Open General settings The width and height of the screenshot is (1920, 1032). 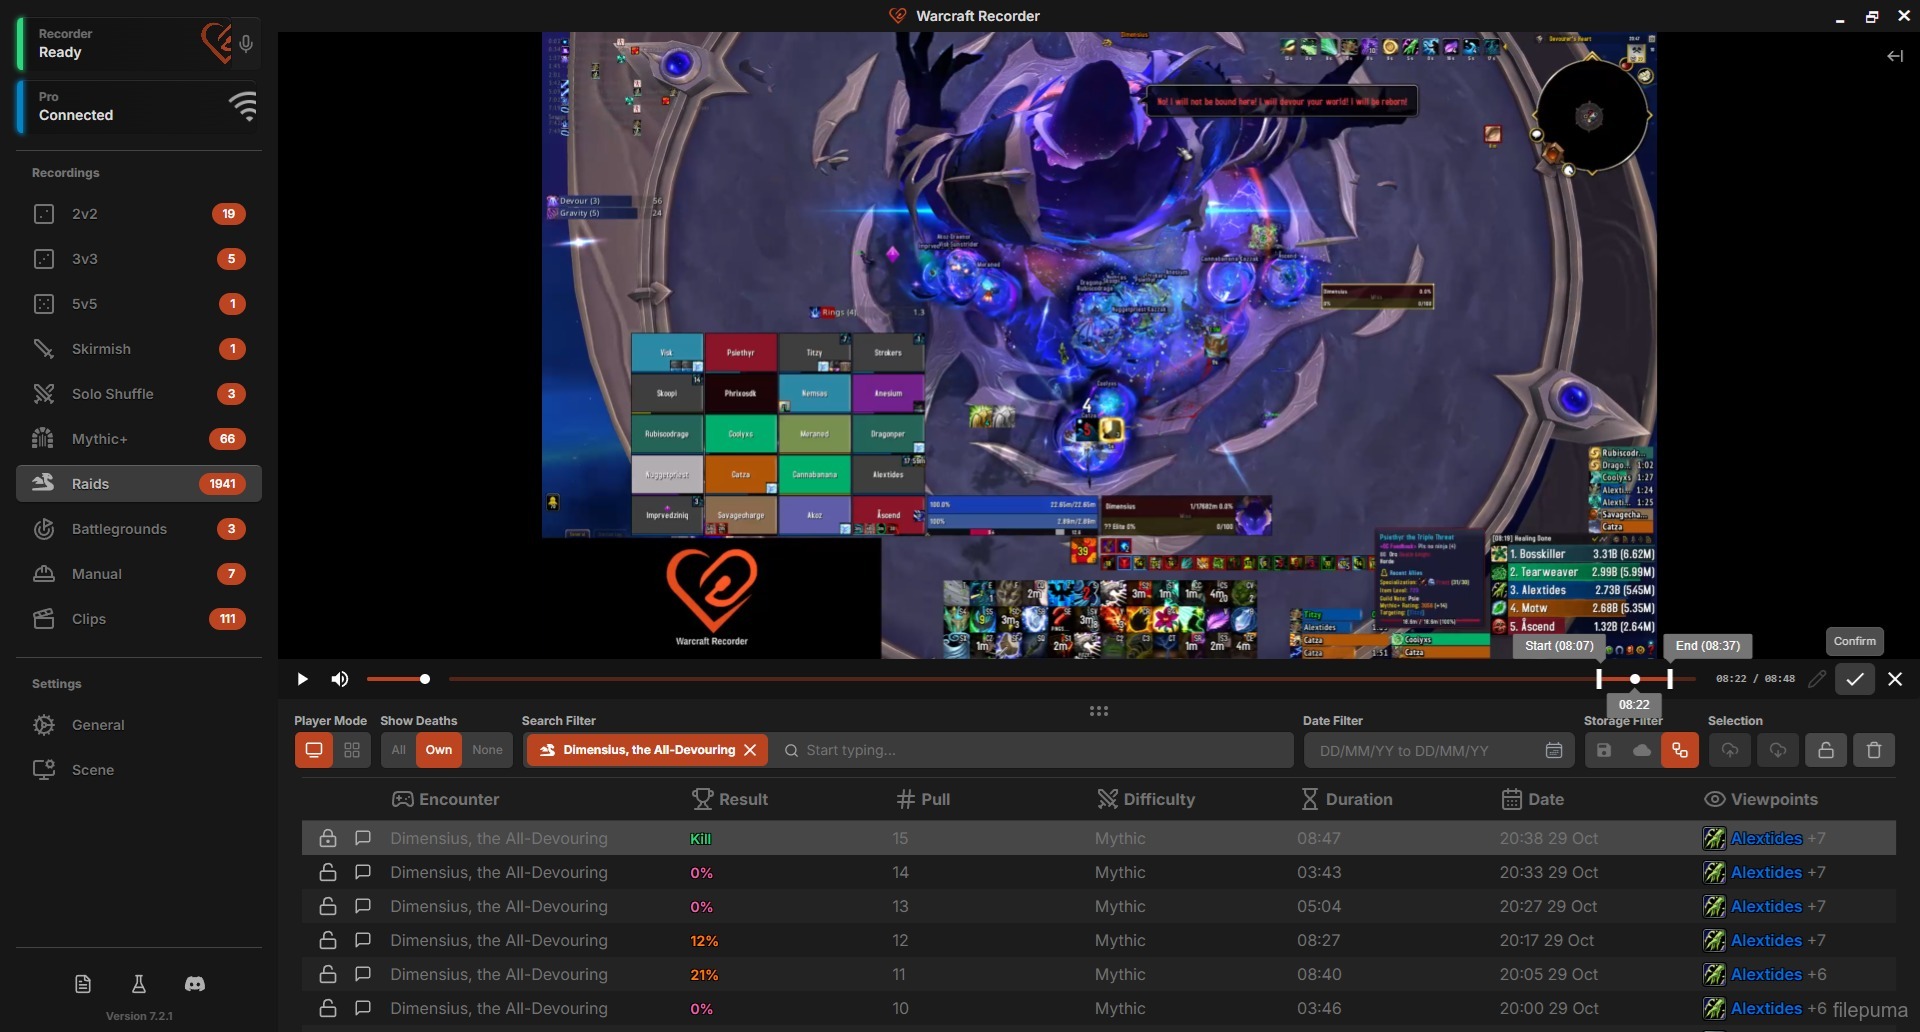point(98,725)
